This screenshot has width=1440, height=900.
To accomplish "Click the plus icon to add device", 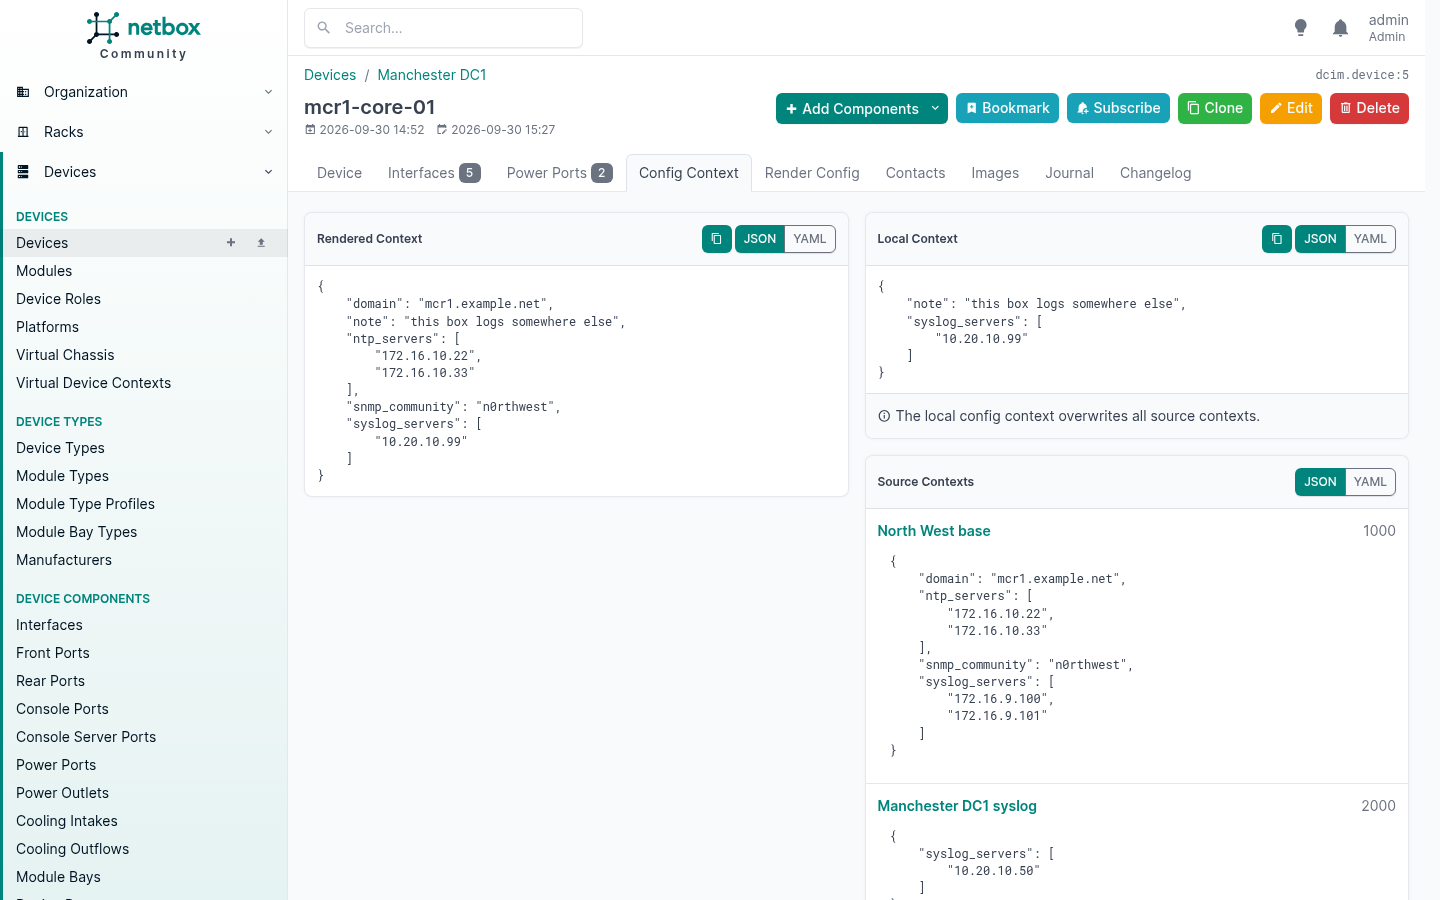I will coord(231,243).
